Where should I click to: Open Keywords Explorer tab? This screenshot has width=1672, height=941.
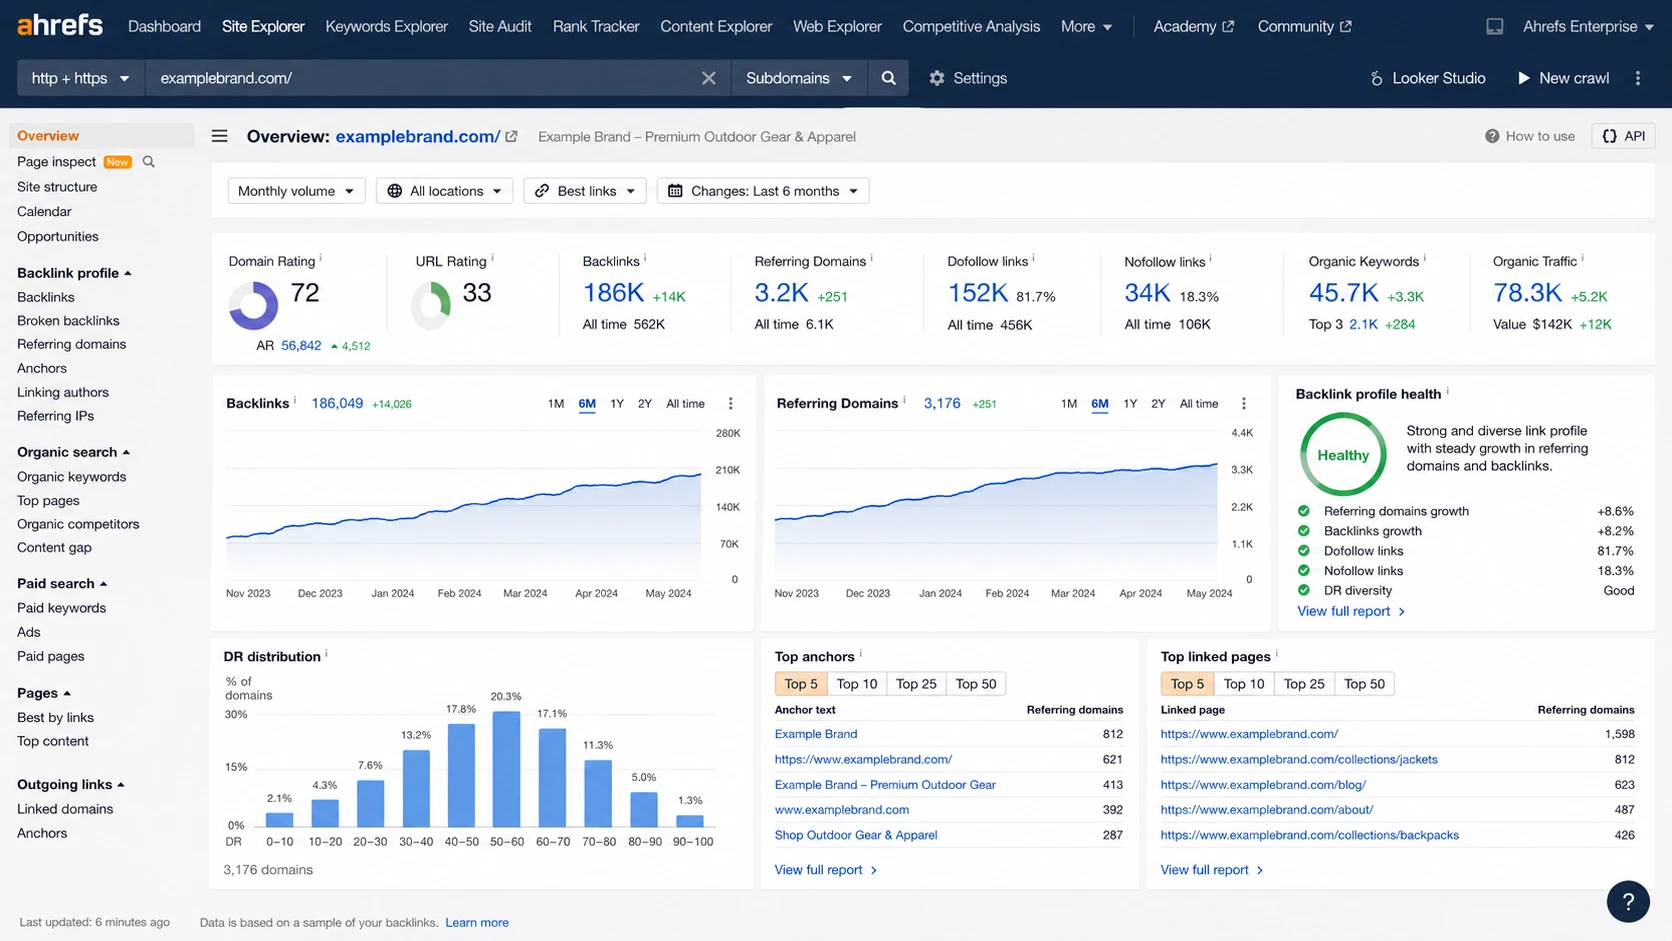(x=386, y=27)
